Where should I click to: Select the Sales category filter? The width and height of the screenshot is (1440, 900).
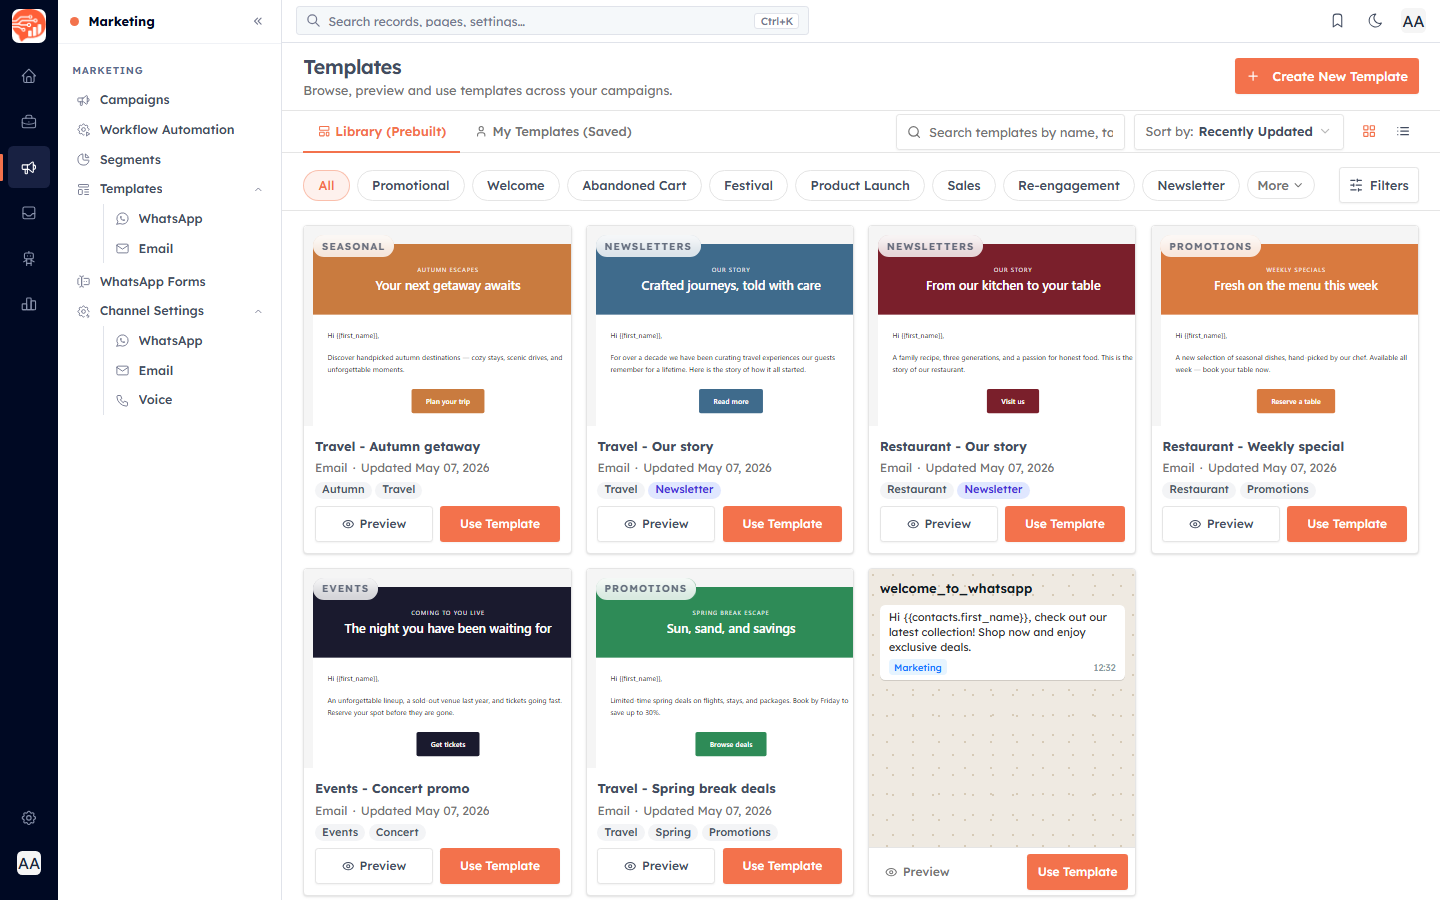(964, 185)
